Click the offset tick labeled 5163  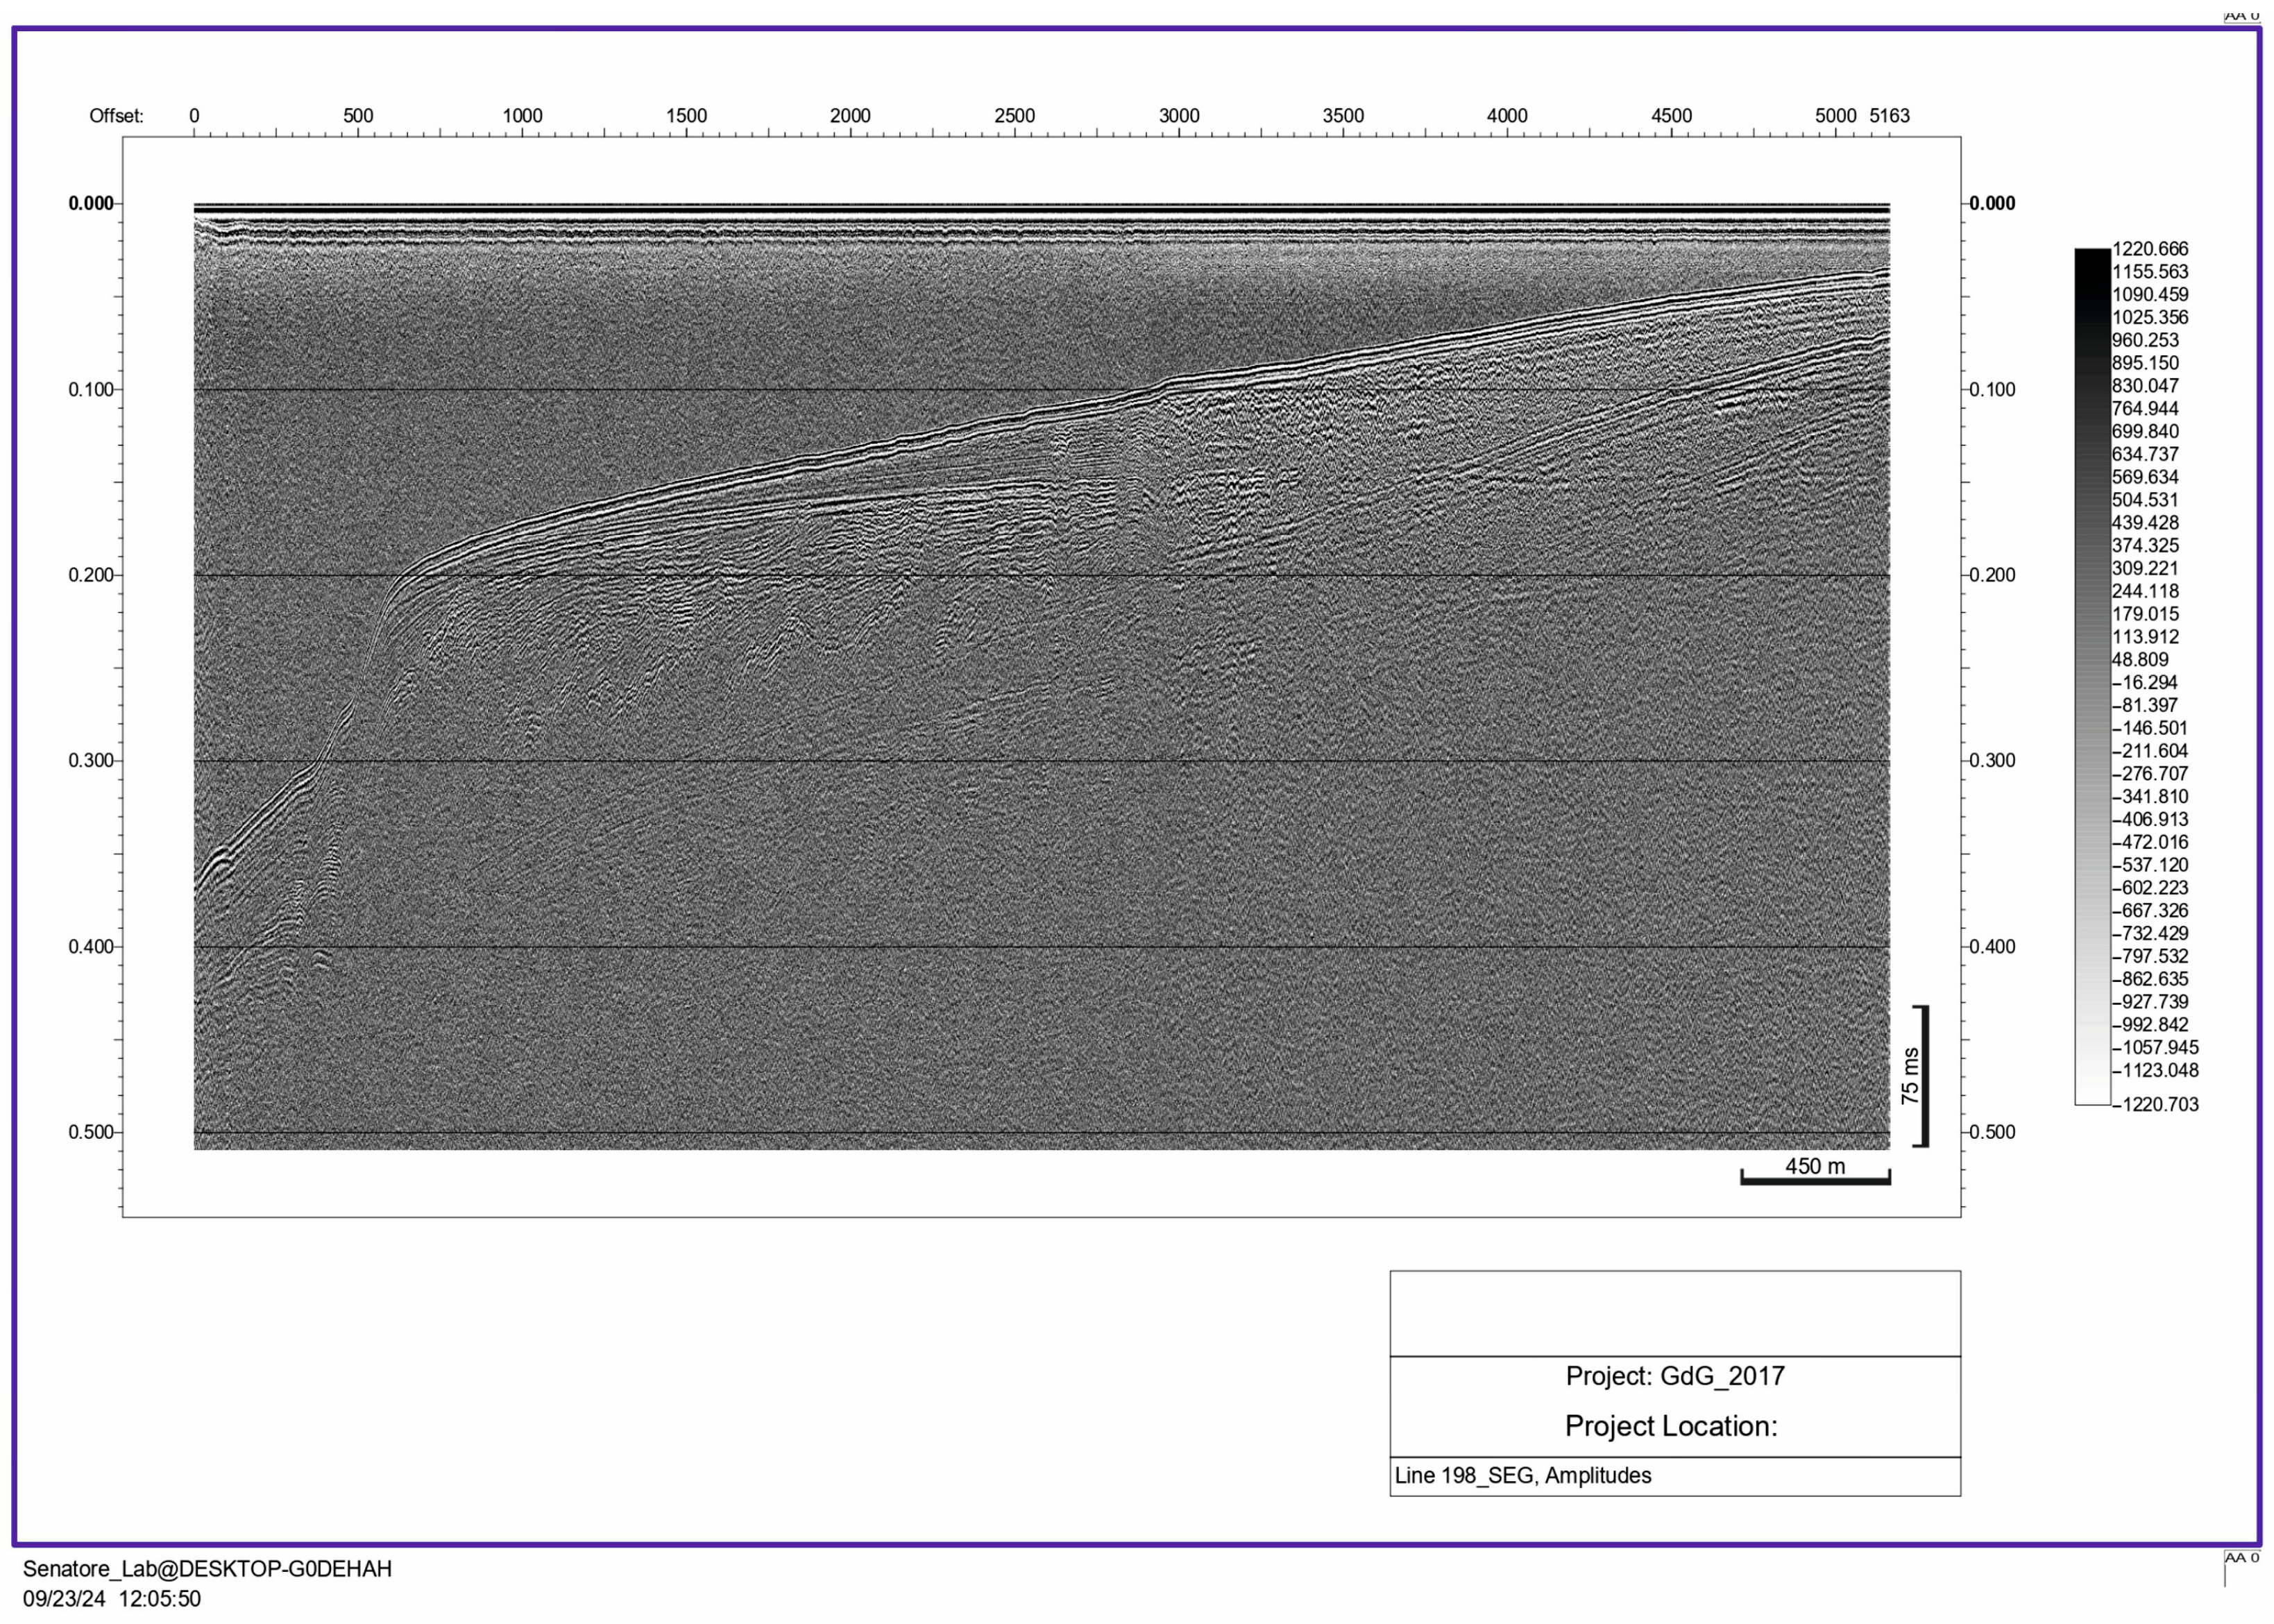click(1891, 116)
